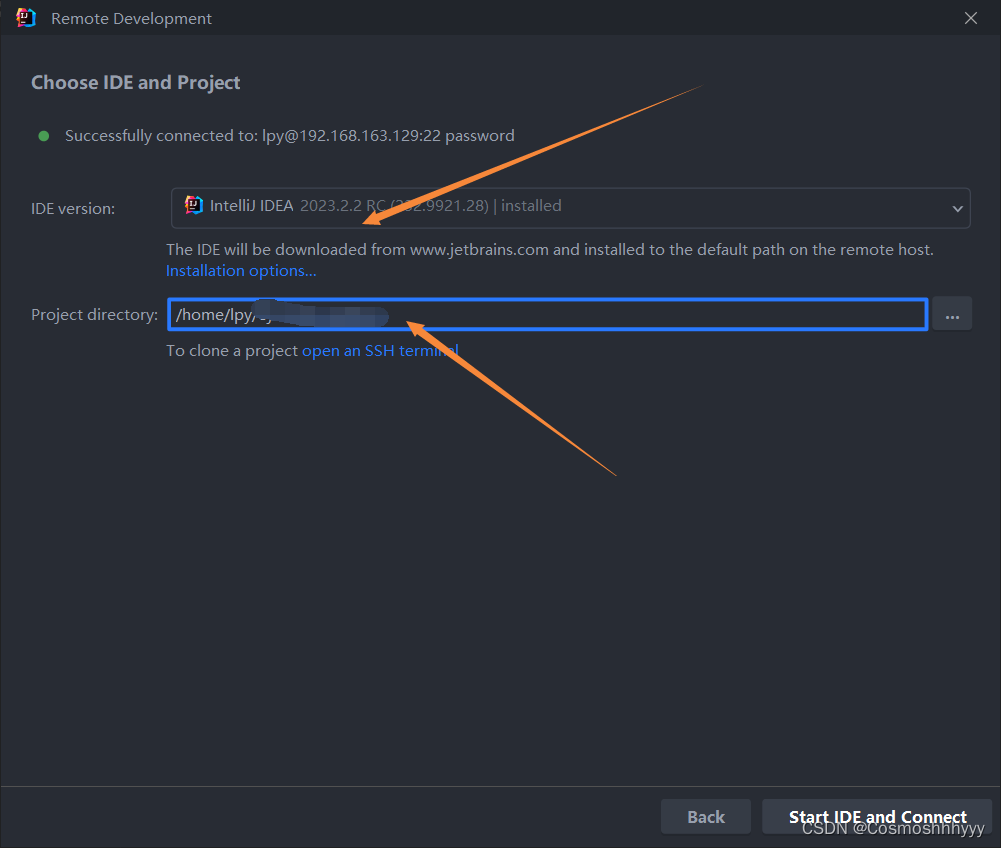Image resolution: width=1001 pixels, height=848 pixels.
Task: Open the IDE version dropdown
Action: click(570, 208)
